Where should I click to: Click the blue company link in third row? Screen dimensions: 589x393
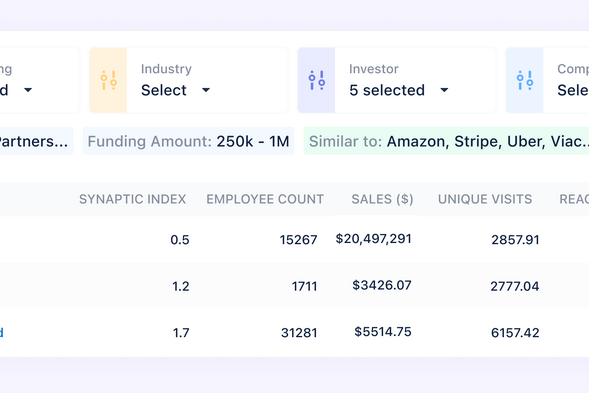pos(2,333)
